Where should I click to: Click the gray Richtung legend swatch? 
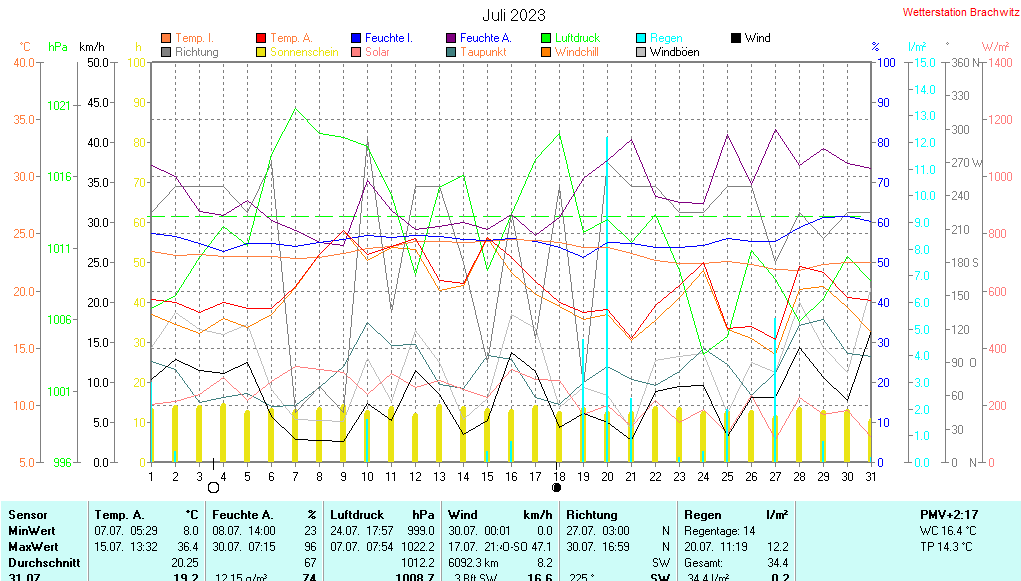pyautogui.click(x=166, y=52)
